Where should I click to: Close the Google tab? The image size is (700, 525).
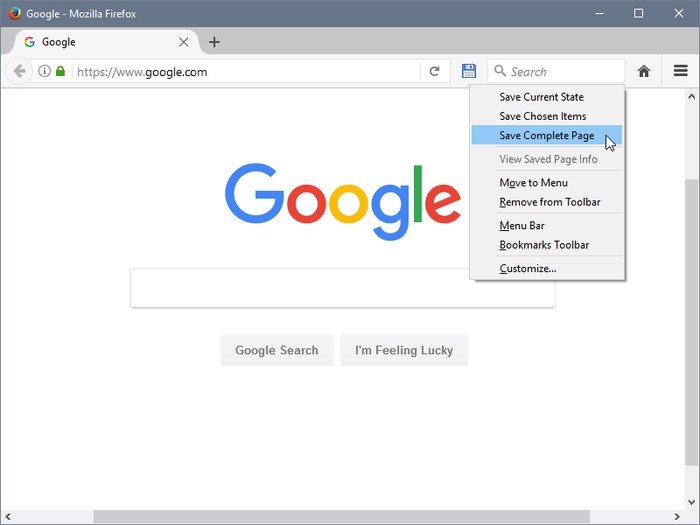pos(183,42)
